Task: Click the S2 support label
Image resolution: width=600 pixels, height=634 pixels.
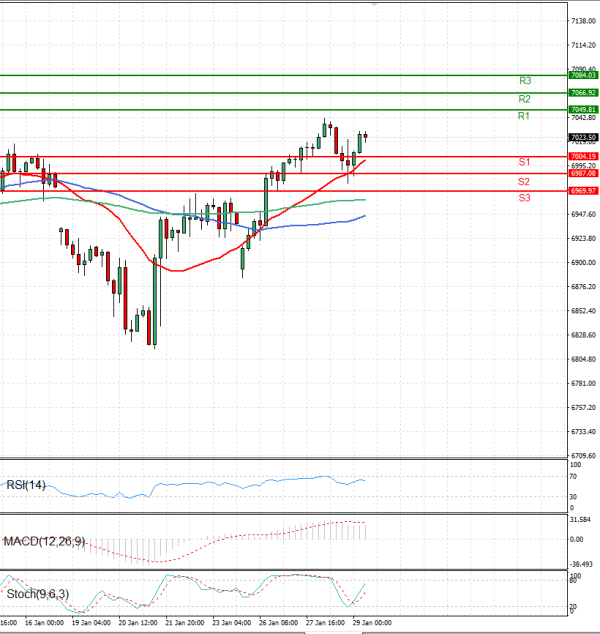Action: click(x=524, y=181)
